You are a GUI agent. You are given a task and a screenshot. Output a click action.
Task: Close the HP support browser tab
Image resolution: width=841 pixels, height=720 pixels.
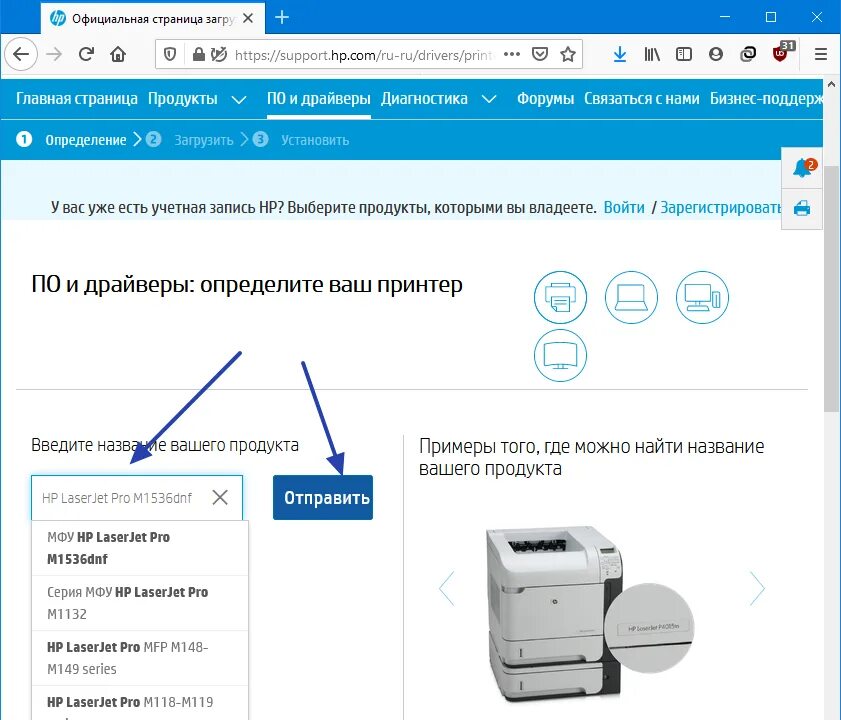pos(248,18)
